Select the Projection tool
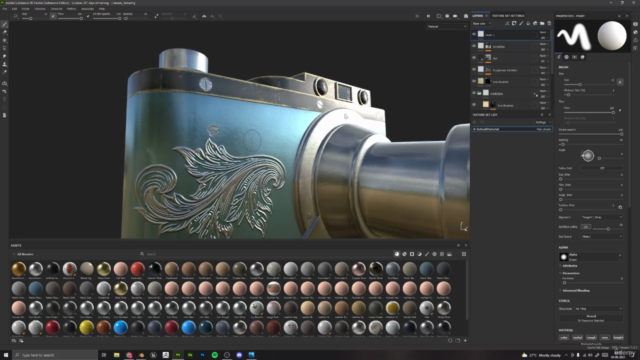The image size is (640, 360). [x=4, y=40]
